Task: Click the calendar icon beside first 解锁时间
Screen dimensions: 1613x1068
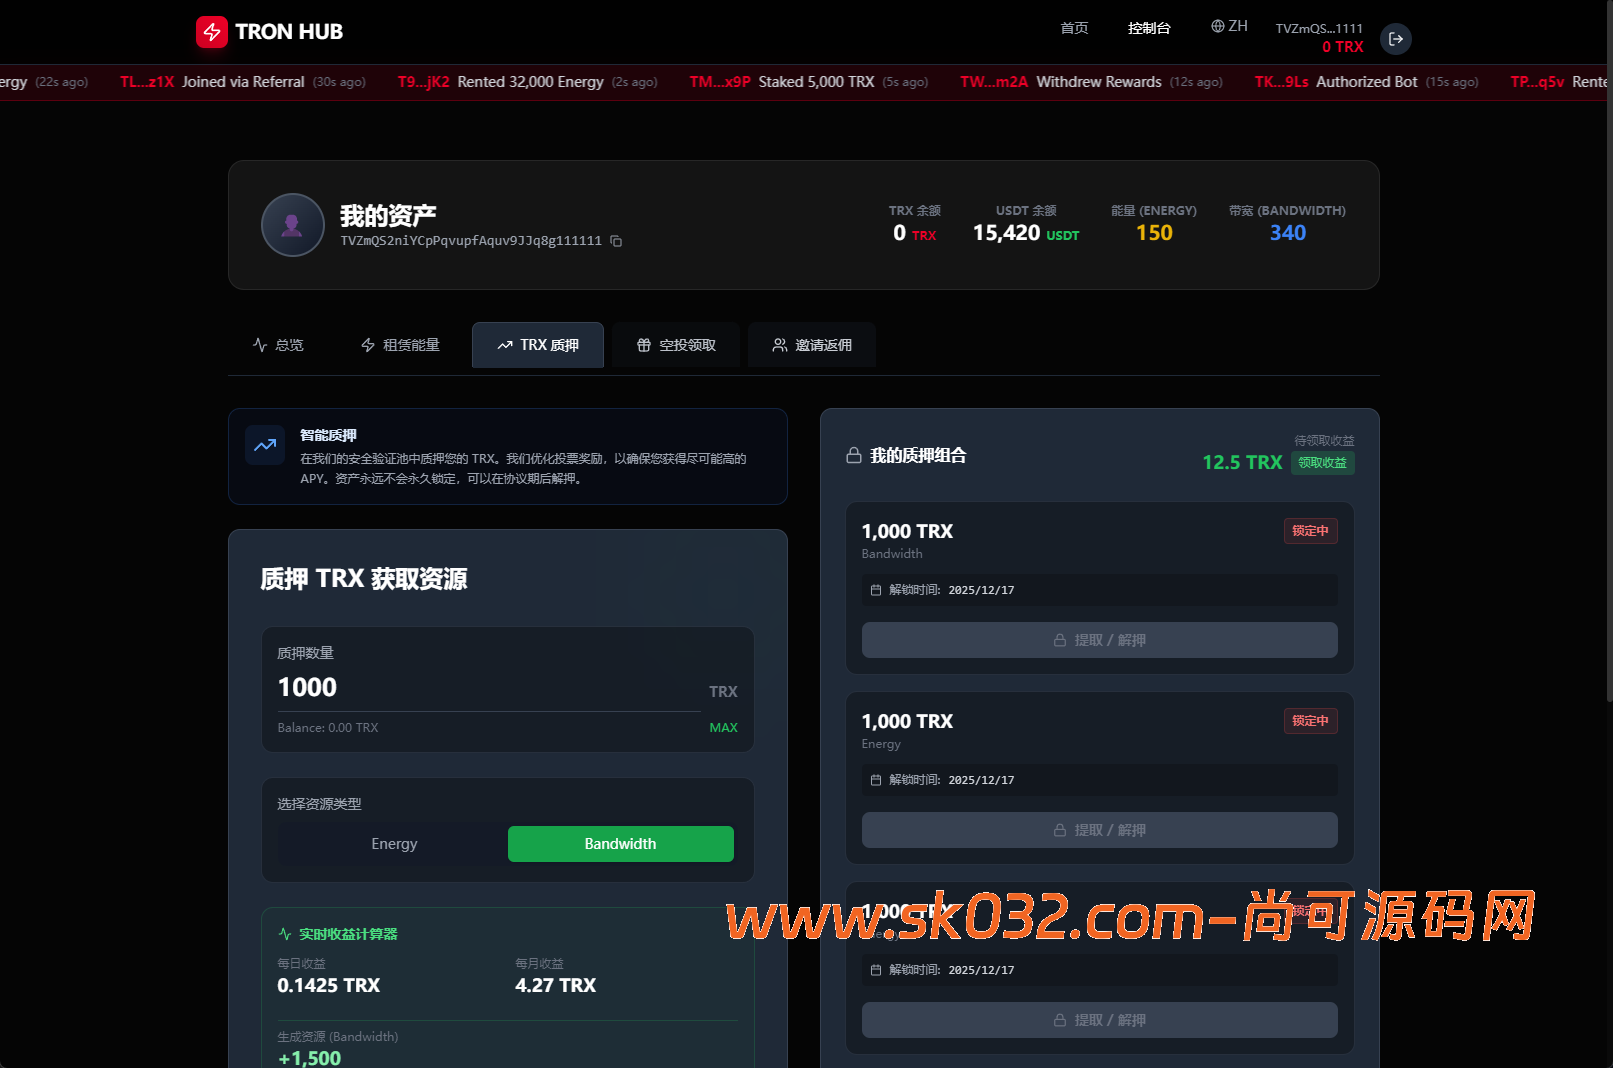Action: pos(878,590)
